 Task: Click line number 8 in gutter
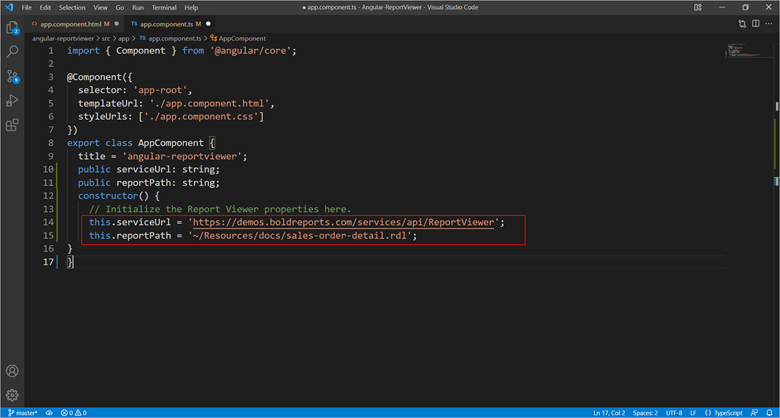click(x=50, y=143)
